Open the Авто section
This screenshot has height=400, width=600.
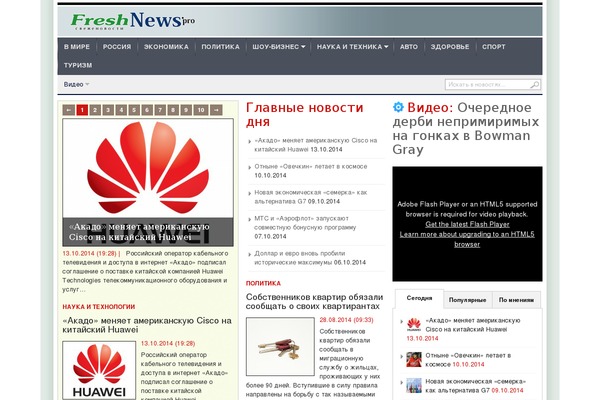click(409, 47)
